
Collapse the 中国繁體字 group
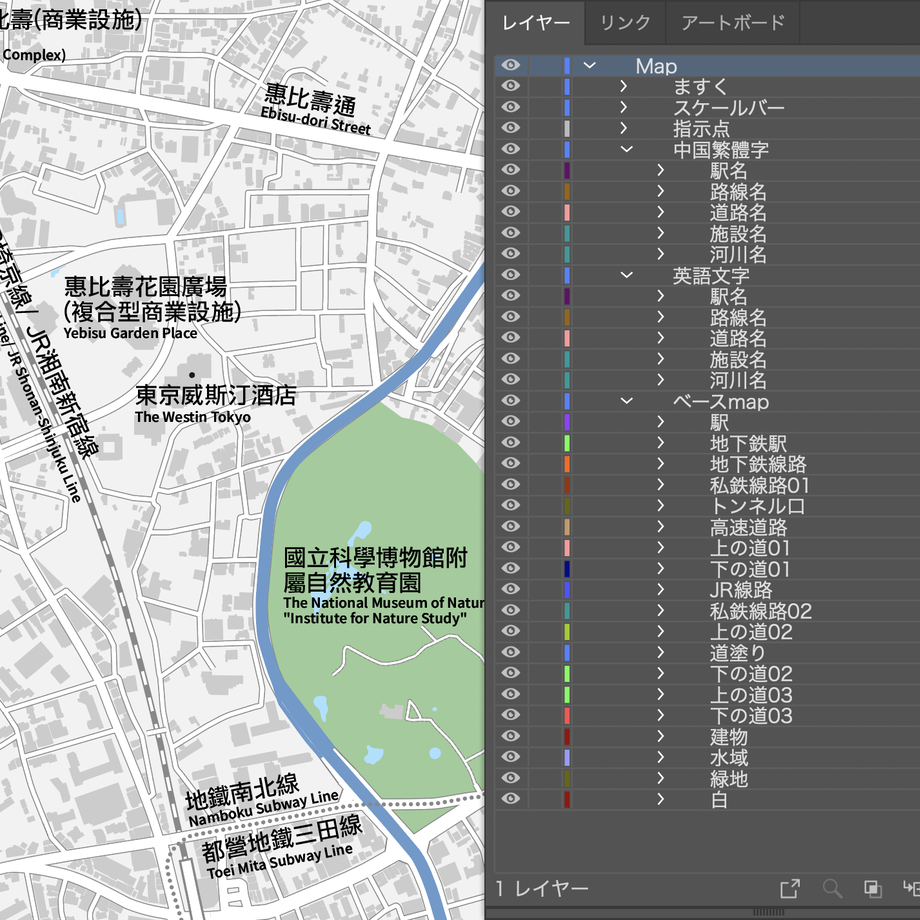point(627,150)
